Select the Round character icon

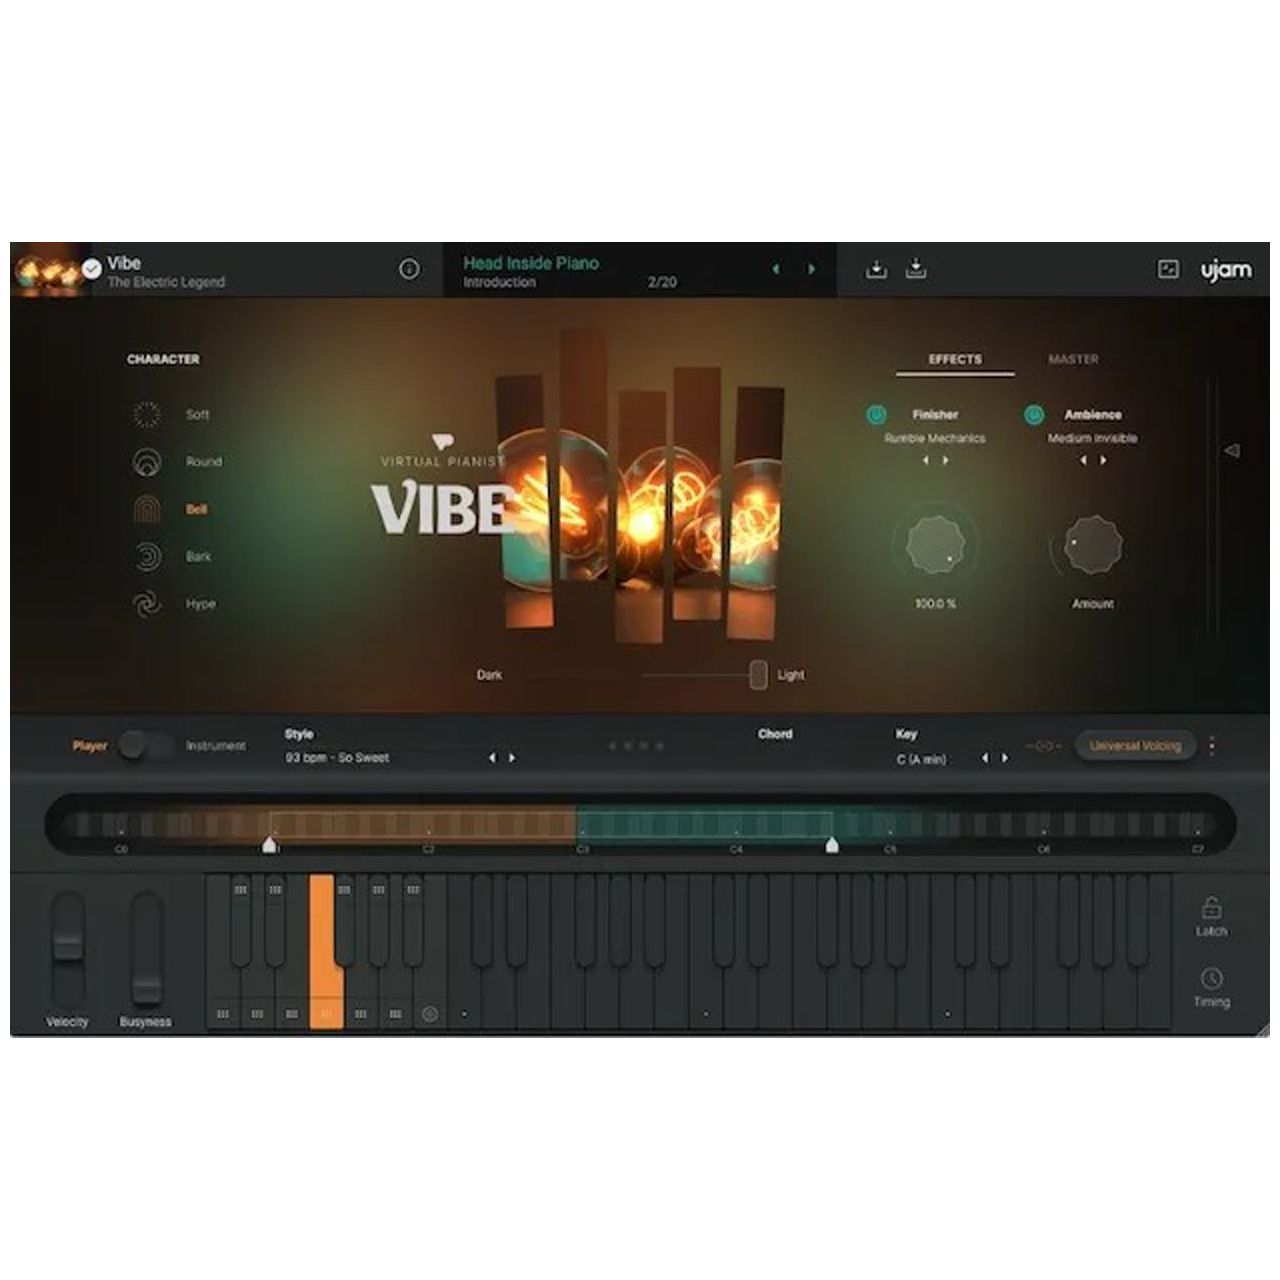[147, 462]
